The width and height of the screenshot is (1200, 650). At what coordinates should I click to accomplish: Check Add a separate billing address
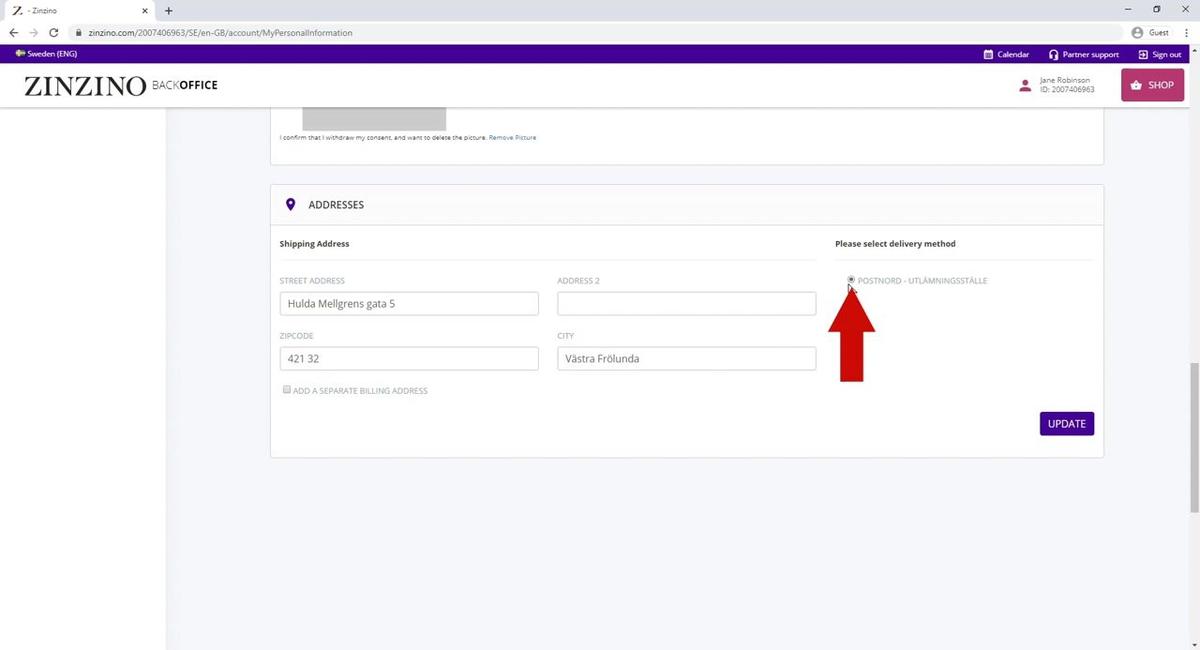(287, 390)
